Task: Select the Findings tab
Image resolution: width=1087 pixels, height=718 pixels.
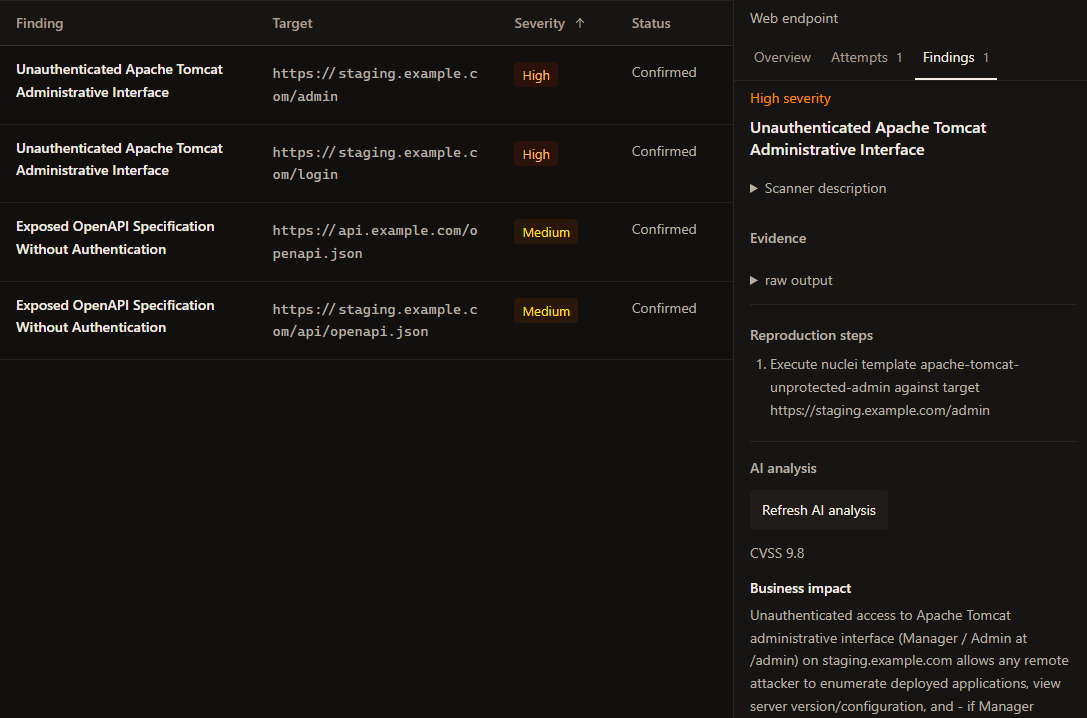Action: point(955,58)
